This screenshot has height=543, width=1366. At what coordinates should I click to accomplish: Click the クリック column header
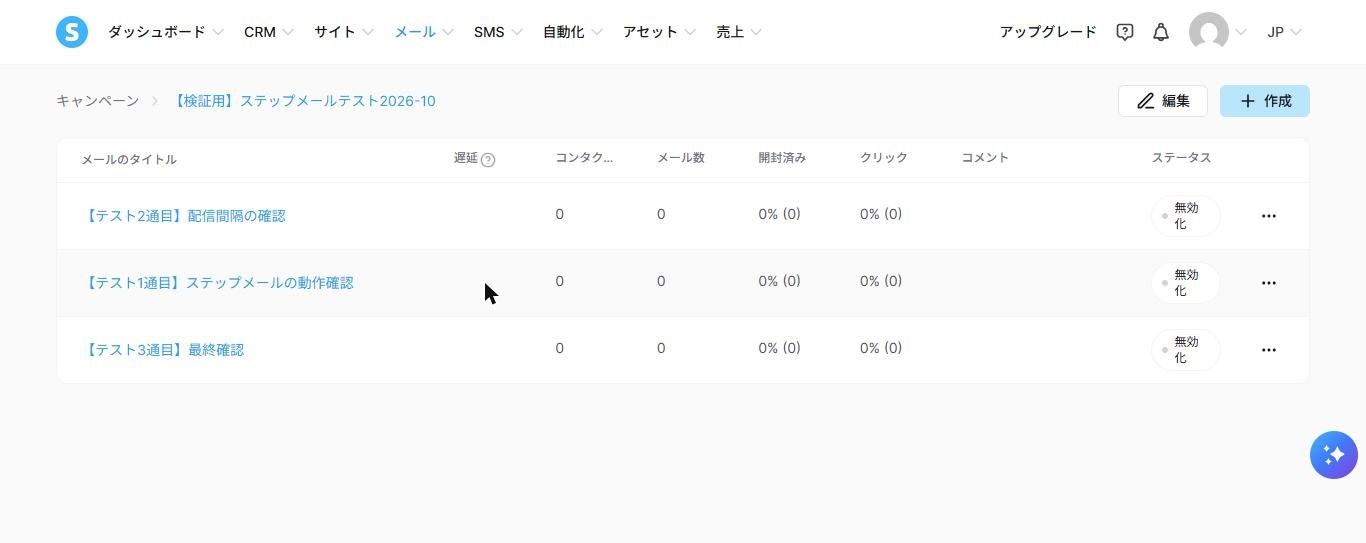pyautogui.click(x=884, y=158)
